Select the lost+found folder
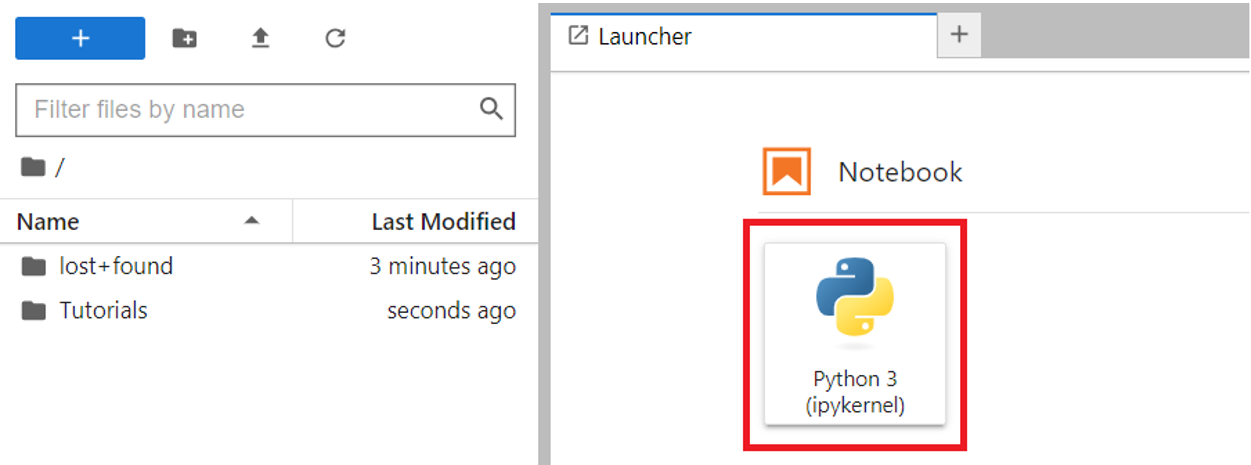The height and width of the screenshot is (465, 1251). click(269, 266)
